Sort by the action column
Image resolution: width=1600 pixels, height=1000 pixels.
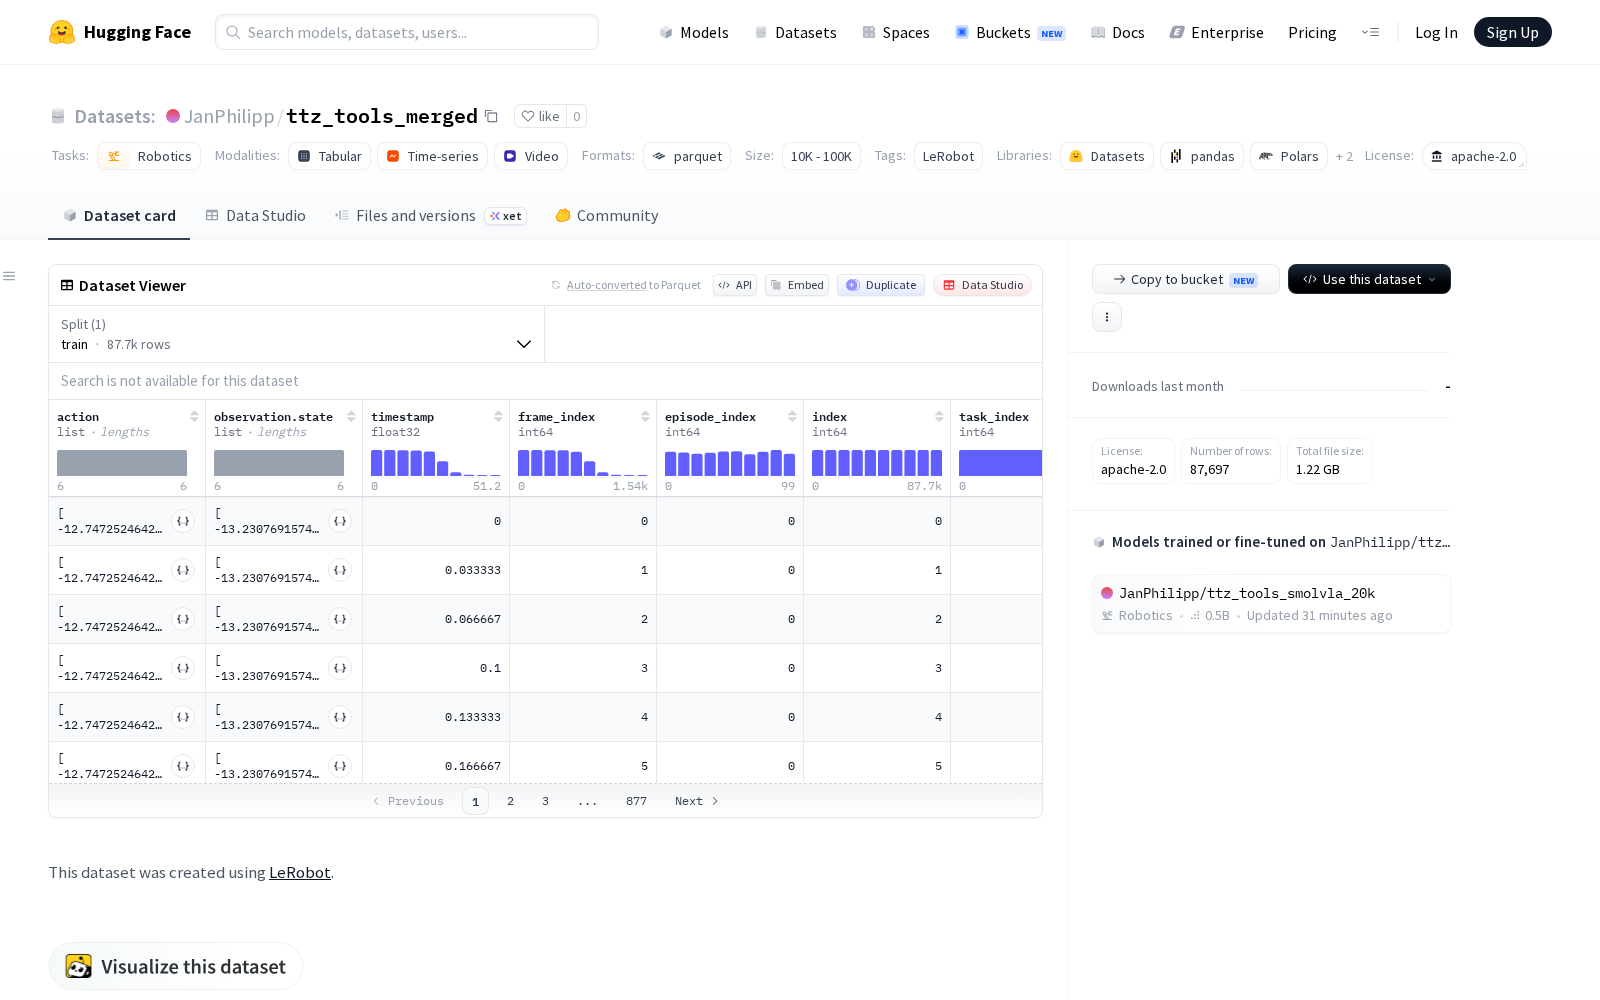tap(194, 417)
